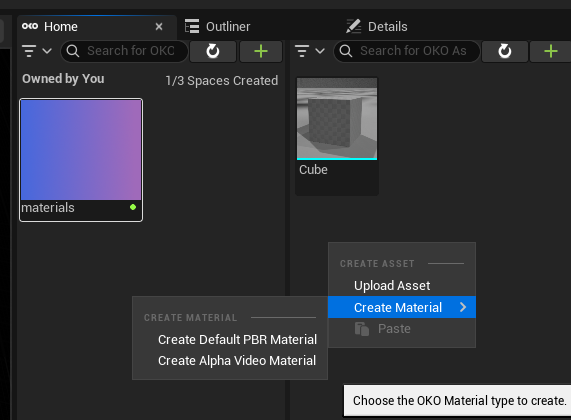Click the magnifier icon in the spaces search
Screen dimensions: 571x420
[x=73, y=51]
